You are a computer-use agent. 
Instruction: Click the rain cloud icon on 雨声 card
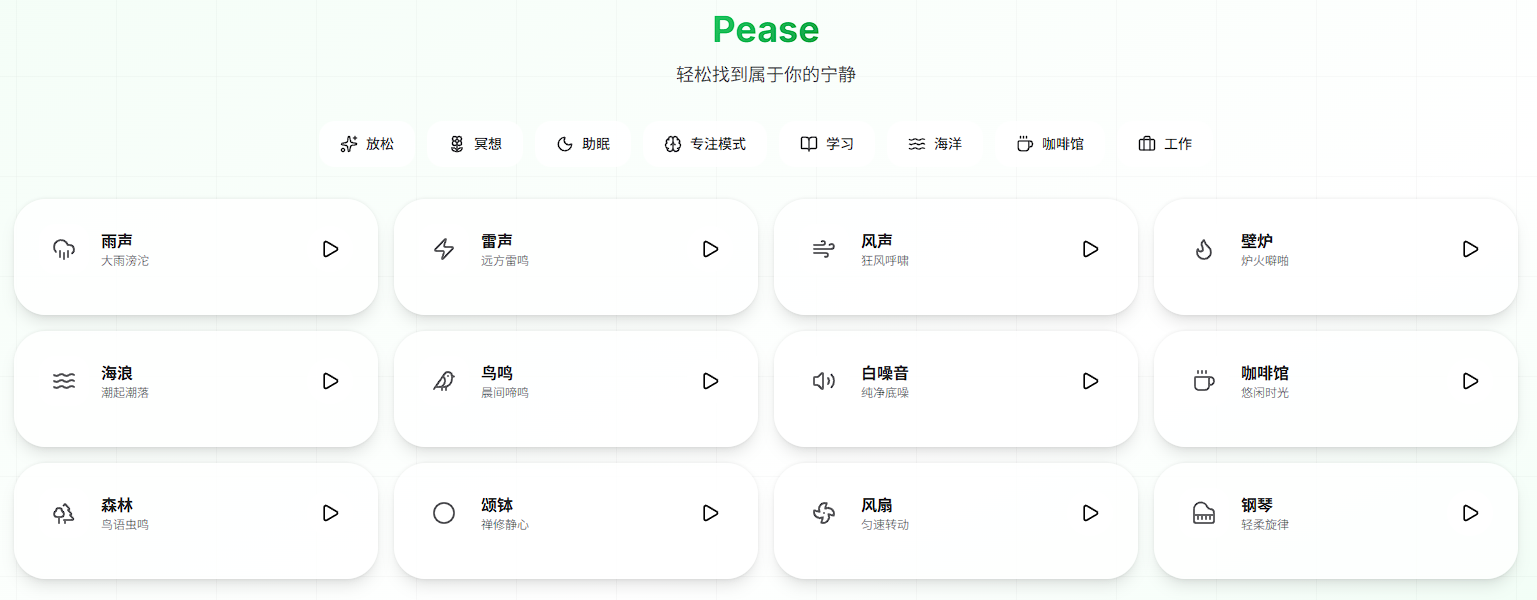click(x=62, y=250)
